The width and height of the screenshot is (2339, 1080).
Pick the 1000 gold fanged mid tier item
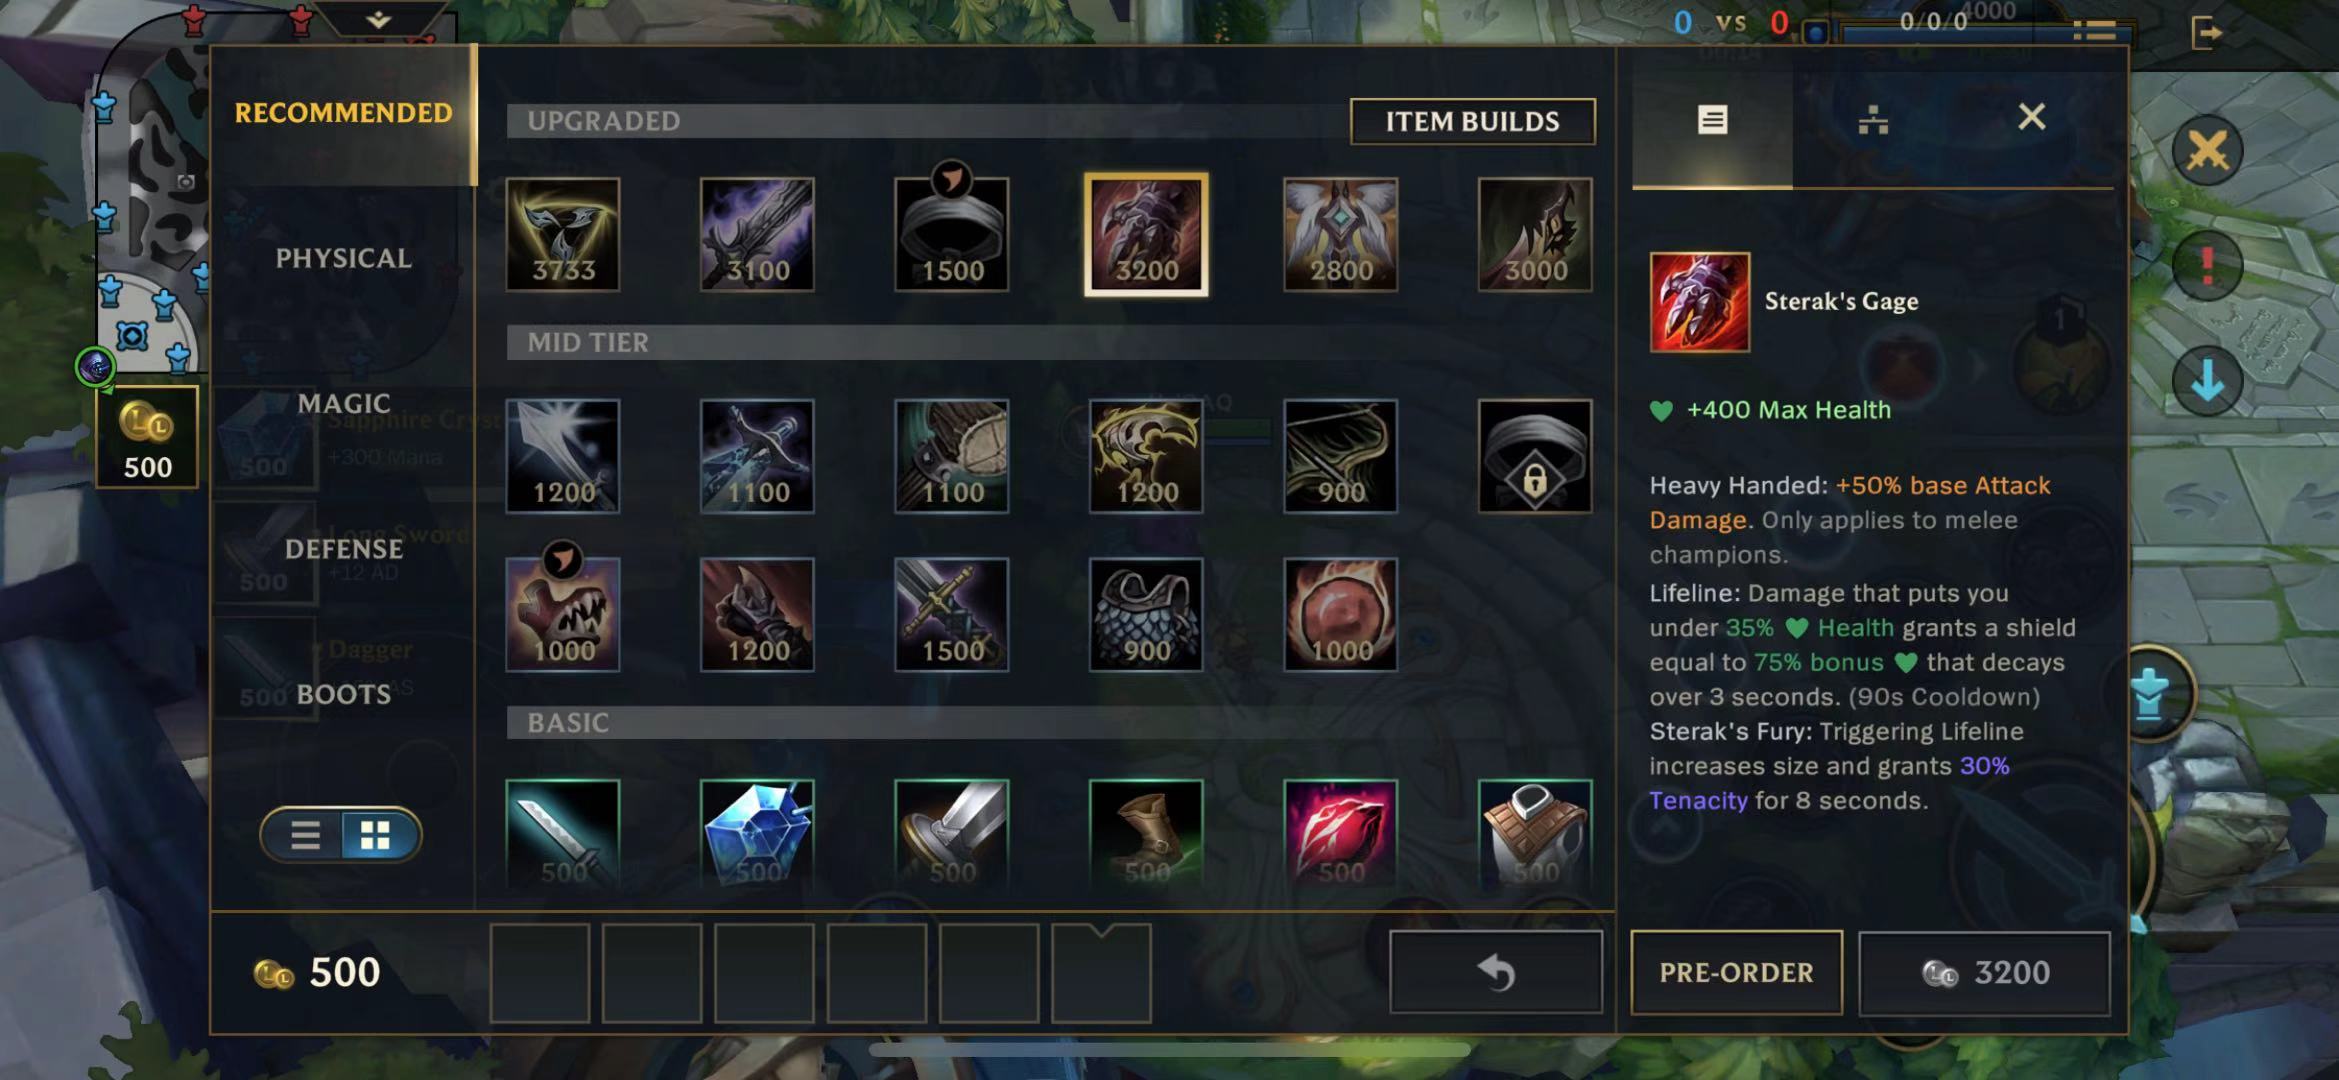563,614
